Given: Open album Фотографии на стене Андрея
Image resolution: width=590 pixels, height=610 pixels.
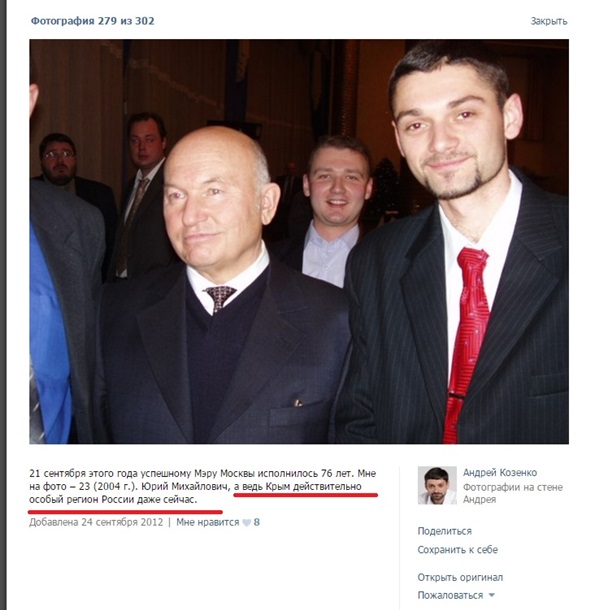Looking at the screenshot, I should pos(513,493).
